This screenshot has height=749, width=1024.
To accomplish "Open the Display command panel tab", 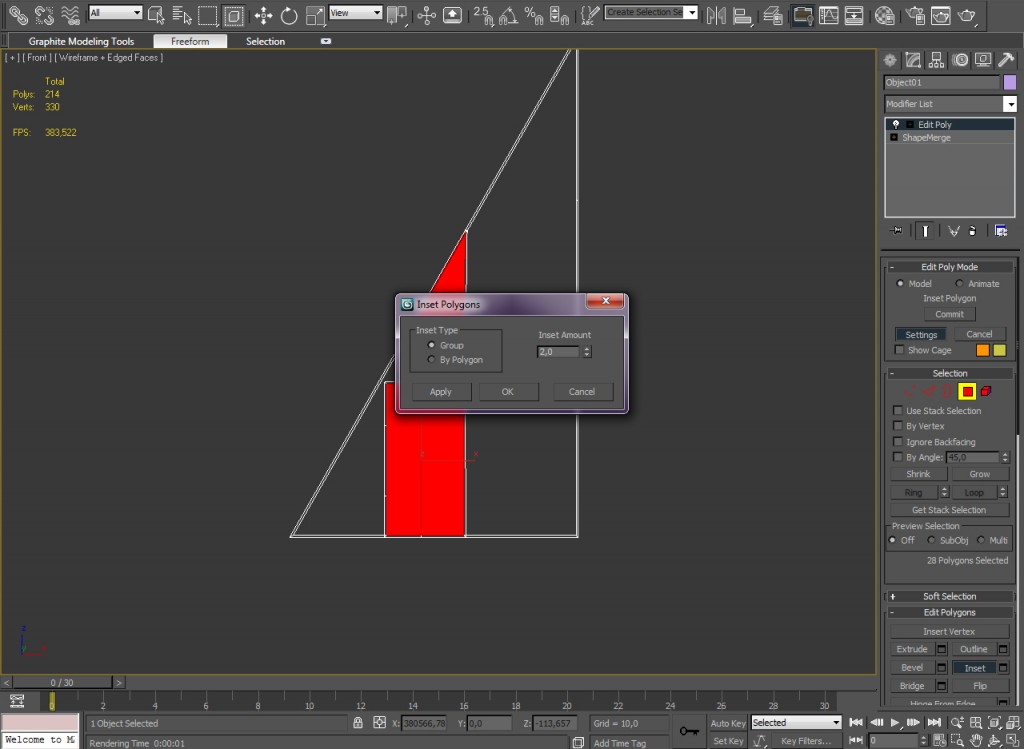I will (983, 60).
